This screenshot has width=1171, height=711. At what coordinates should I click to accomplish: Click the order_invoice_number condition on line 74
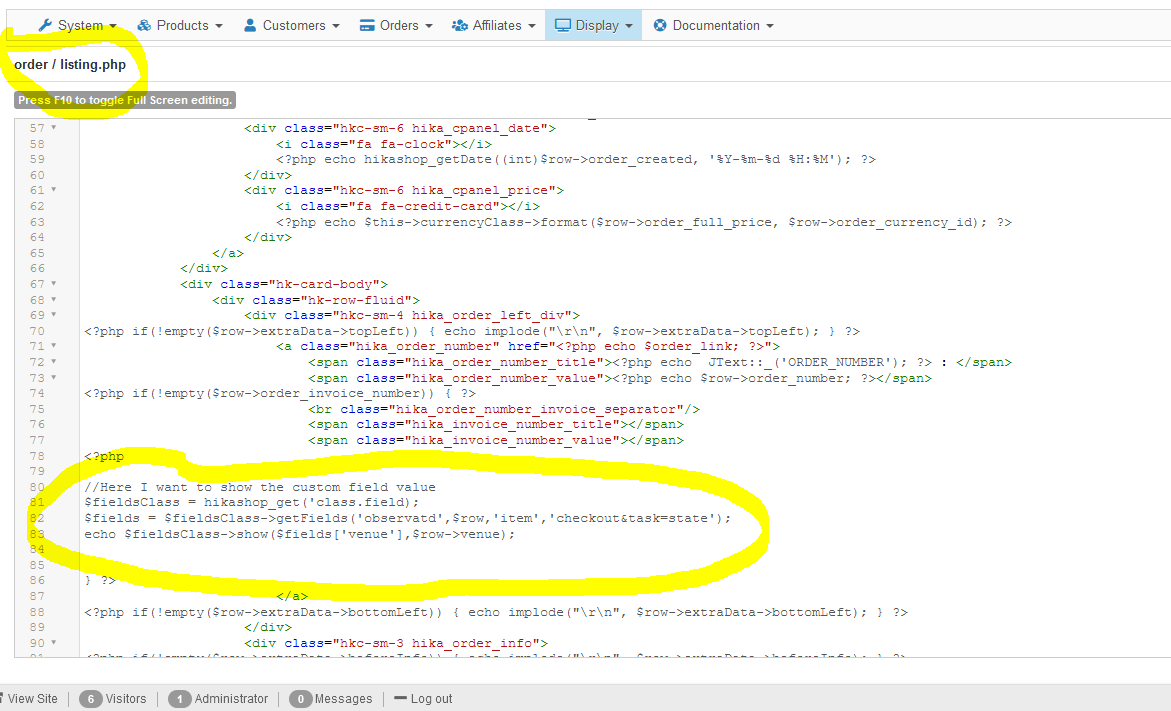point(280,394)
